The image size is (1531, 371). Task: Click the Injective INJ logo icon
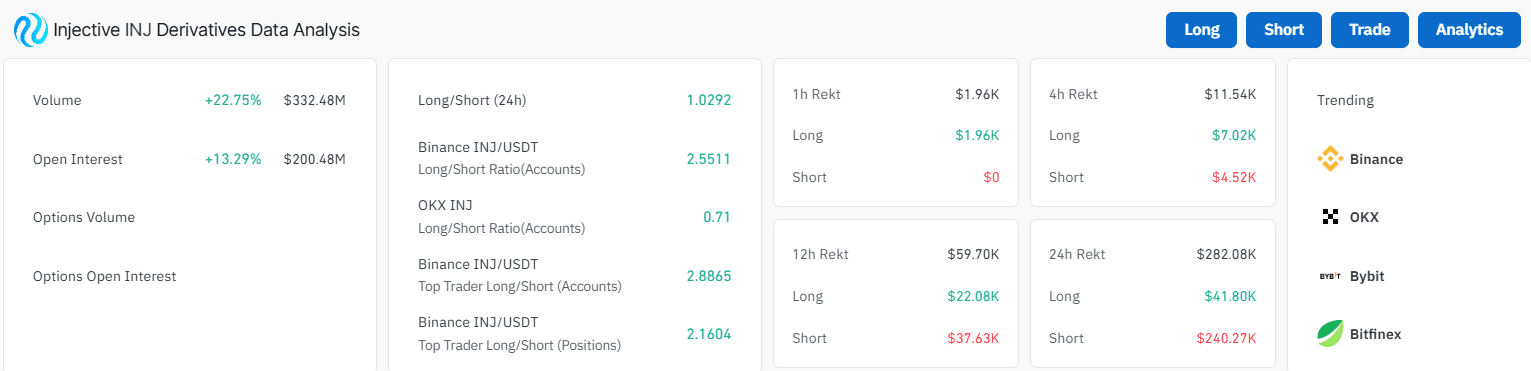pyautogui.click(x=31, y=30)
